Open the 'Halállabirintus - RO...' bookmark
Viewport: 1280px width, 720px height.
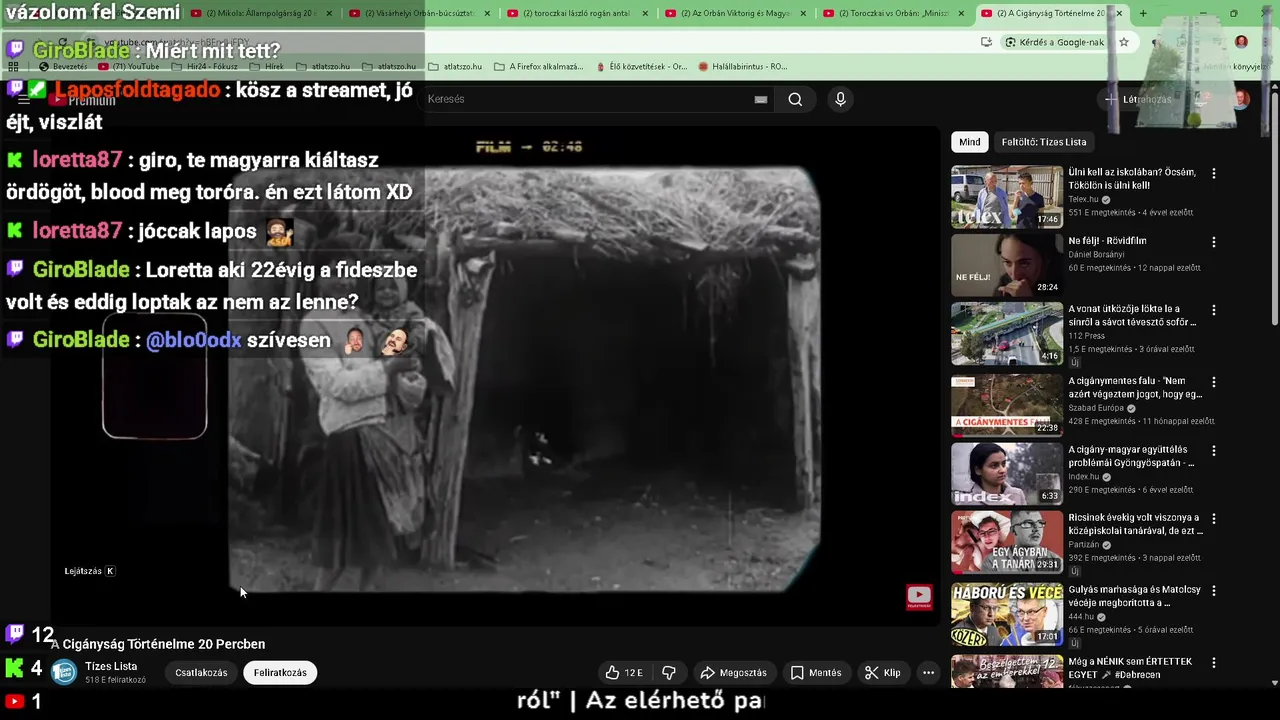[x=743, y=66]
